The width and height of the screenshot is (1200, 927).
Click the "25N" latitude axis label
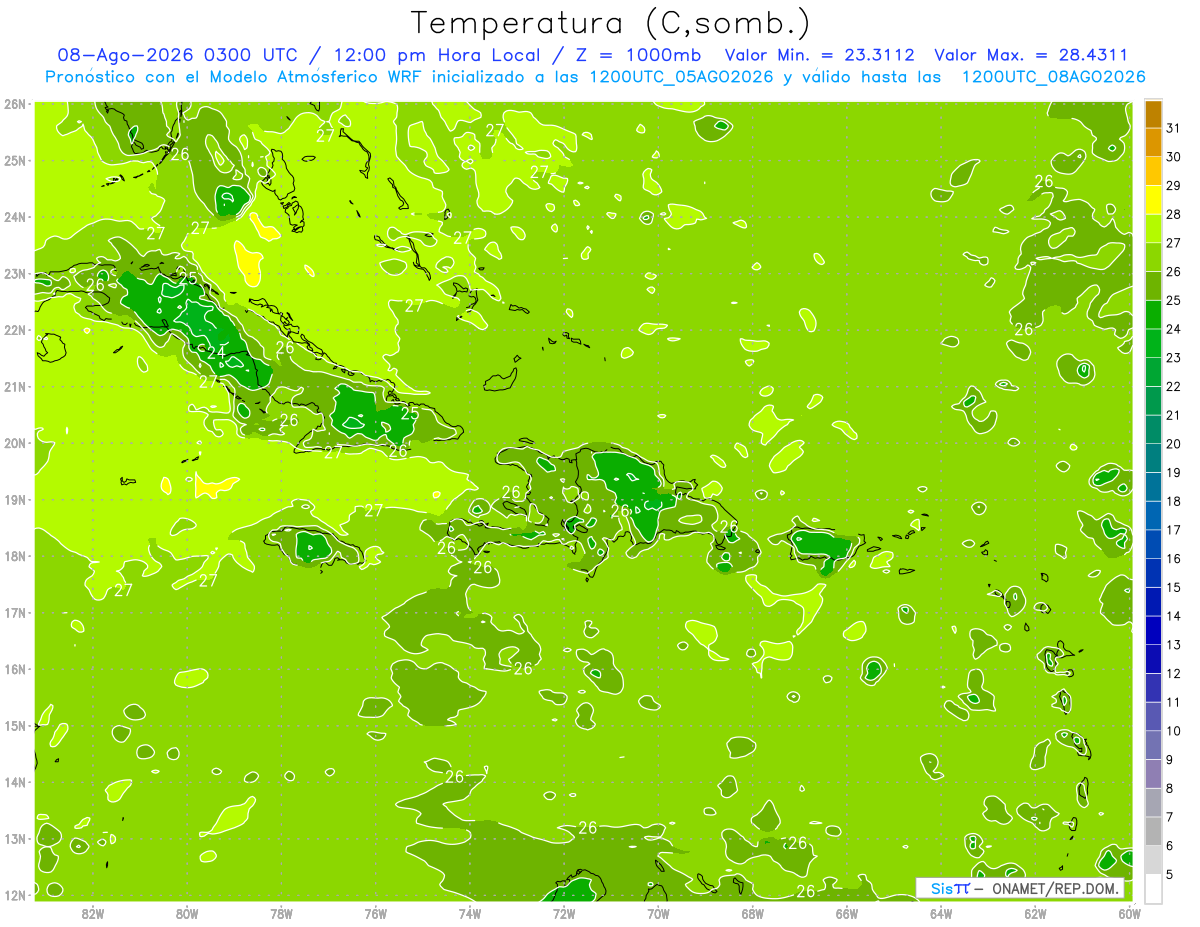(x=14, y=161)
